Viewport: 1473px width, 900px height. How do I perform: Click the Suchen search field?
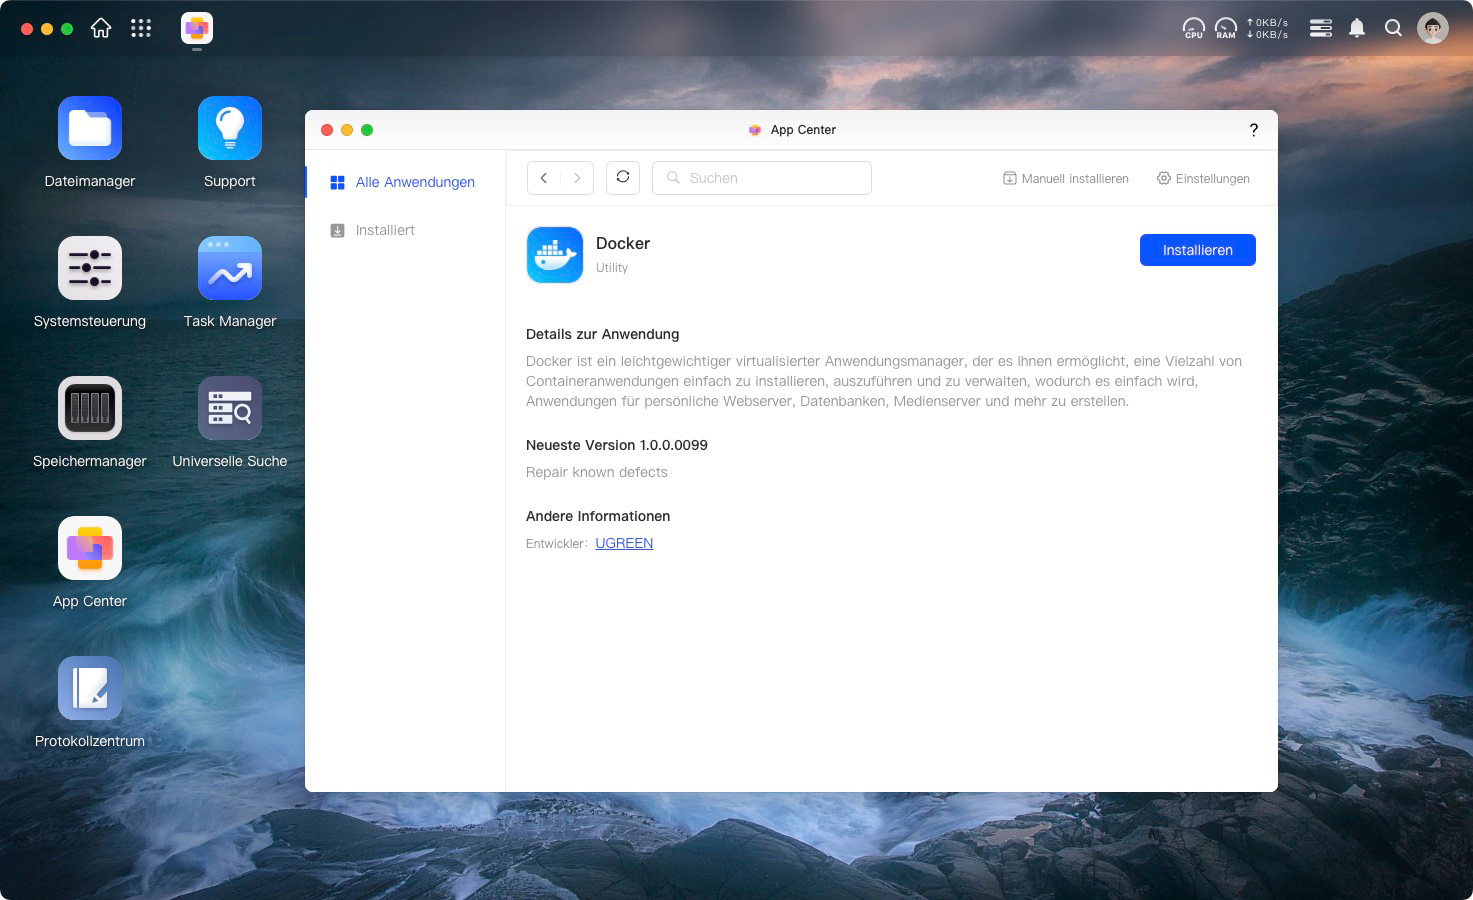(762, 178)
